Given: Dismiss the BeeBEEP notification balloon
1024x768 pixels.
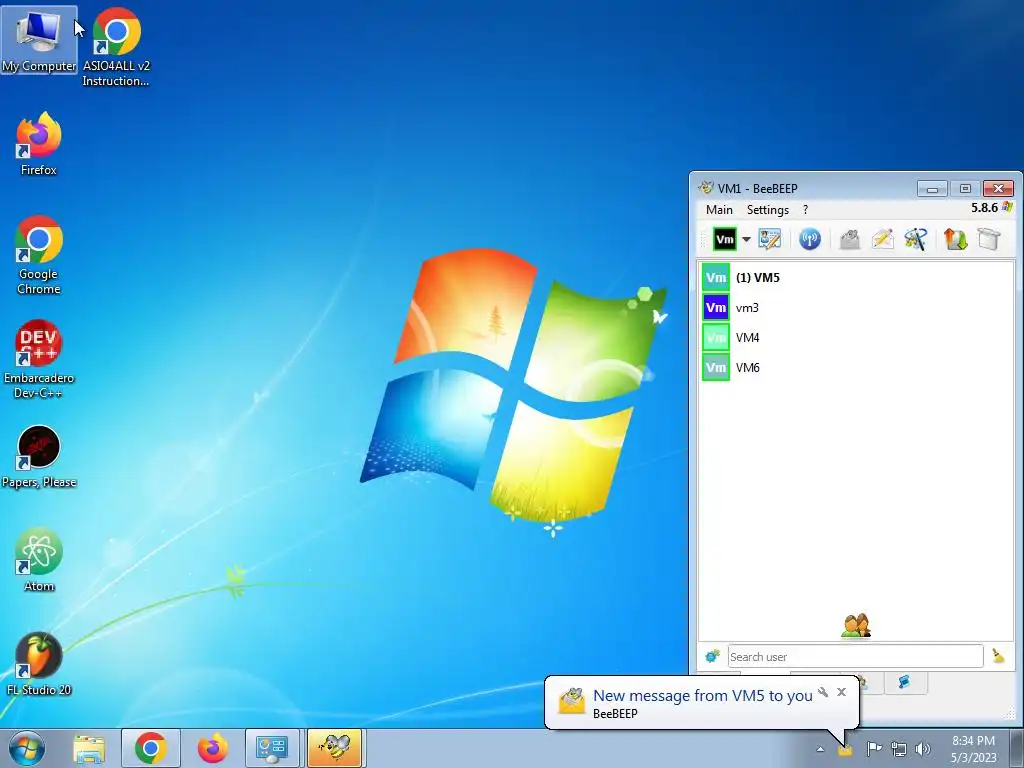Looking at the screenshot, I should pyautogui.click(x=841, y=692).
